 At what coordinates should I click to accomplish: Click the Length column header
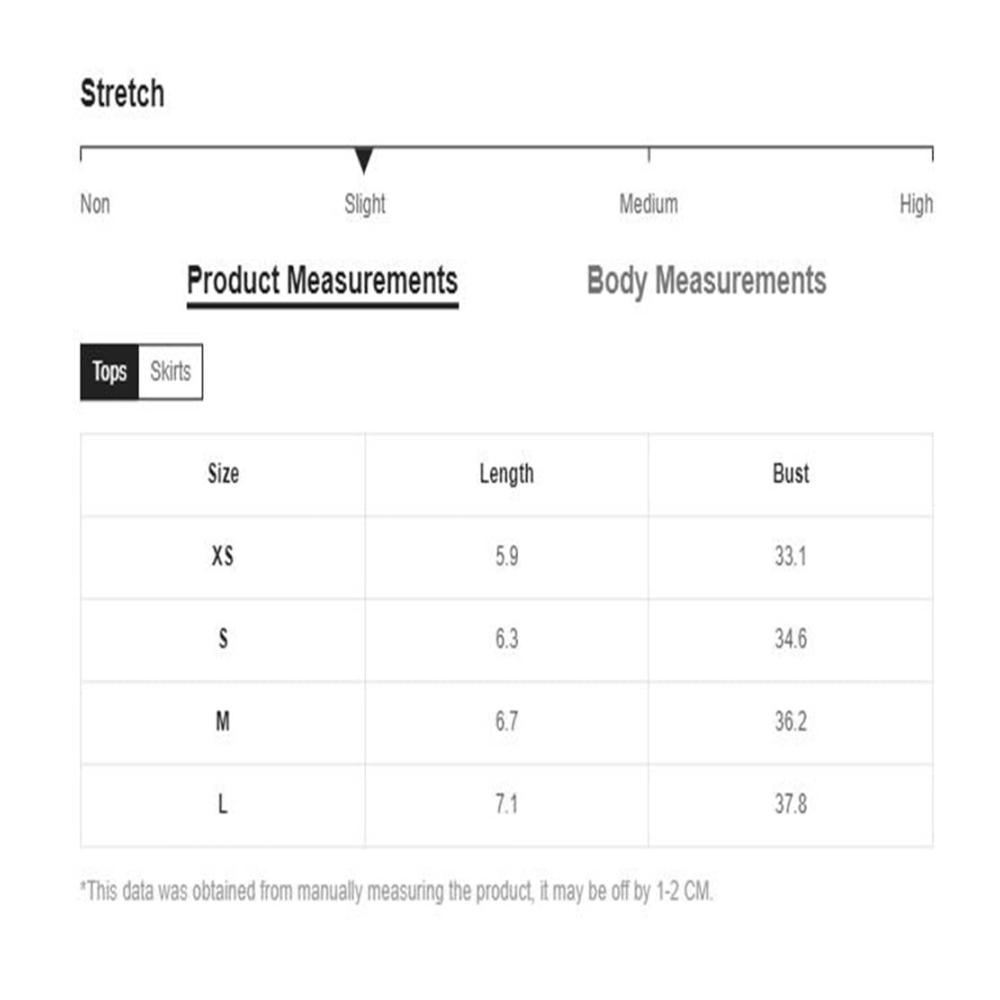pos(506,474)
